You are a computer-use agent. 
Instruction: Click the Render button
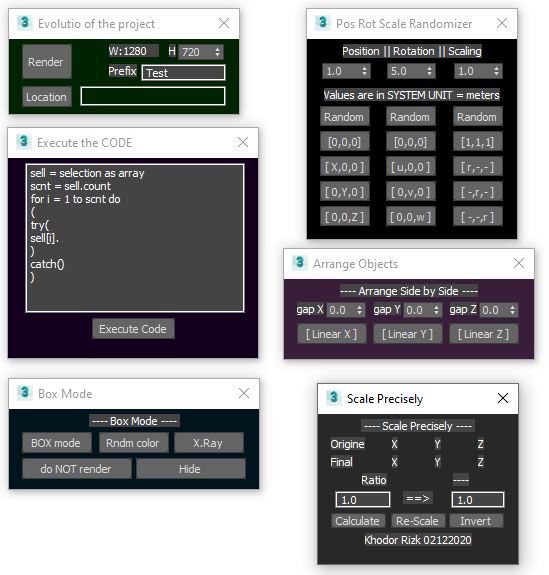click(x=47, y=62)
